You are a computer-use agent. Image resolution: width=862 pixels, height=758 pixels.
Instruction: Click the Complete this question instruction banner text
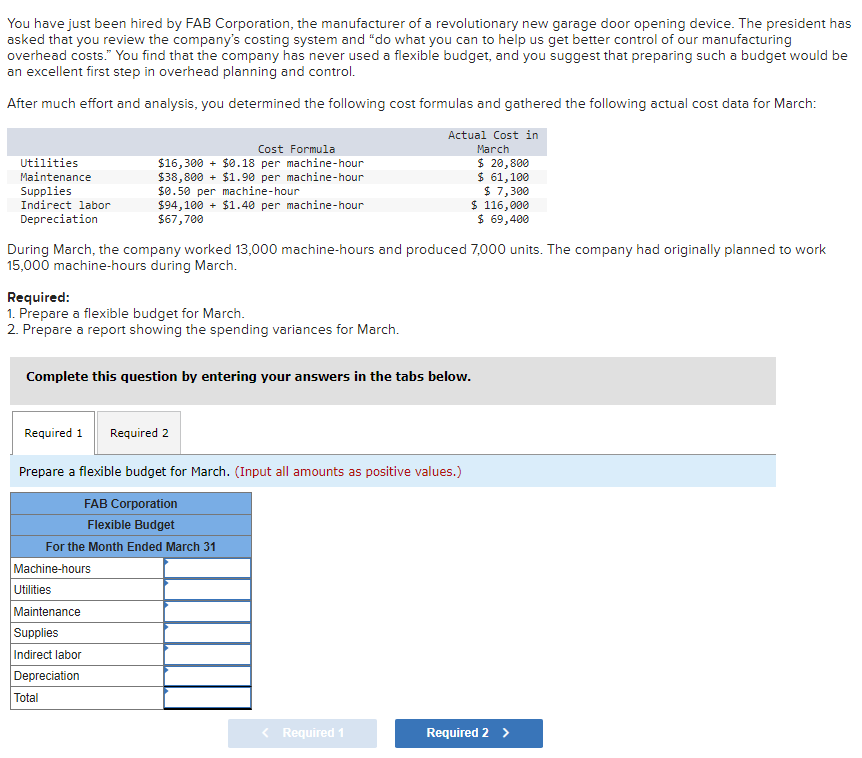tap(248, 377)
